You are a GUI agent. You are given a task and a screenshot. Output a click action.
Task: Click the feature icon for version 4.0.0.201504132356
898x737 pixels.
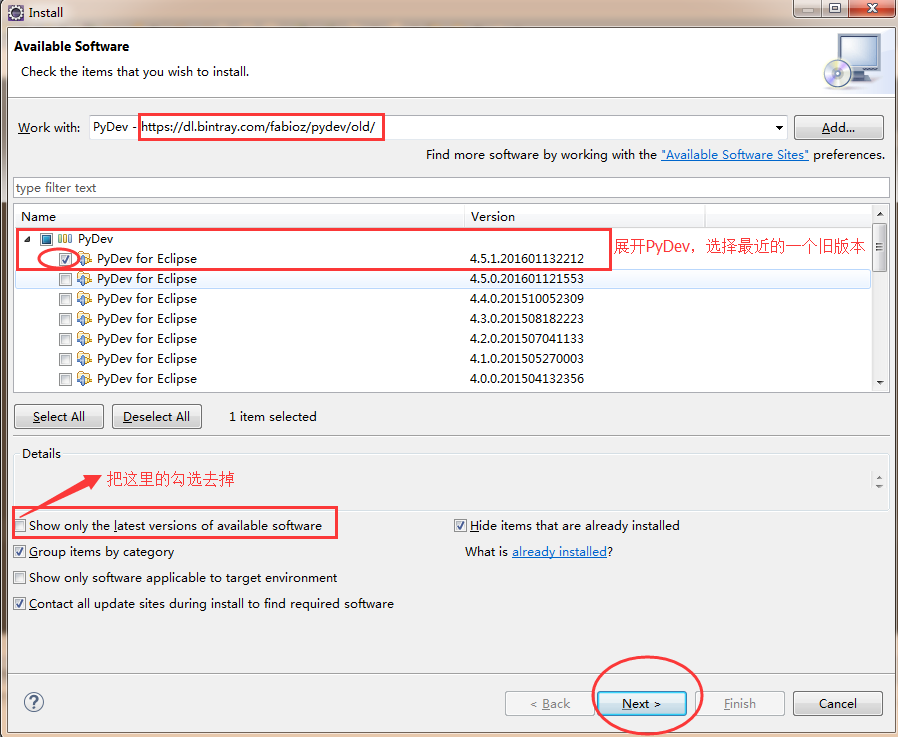pyautogui.click(x=84, y=379)
